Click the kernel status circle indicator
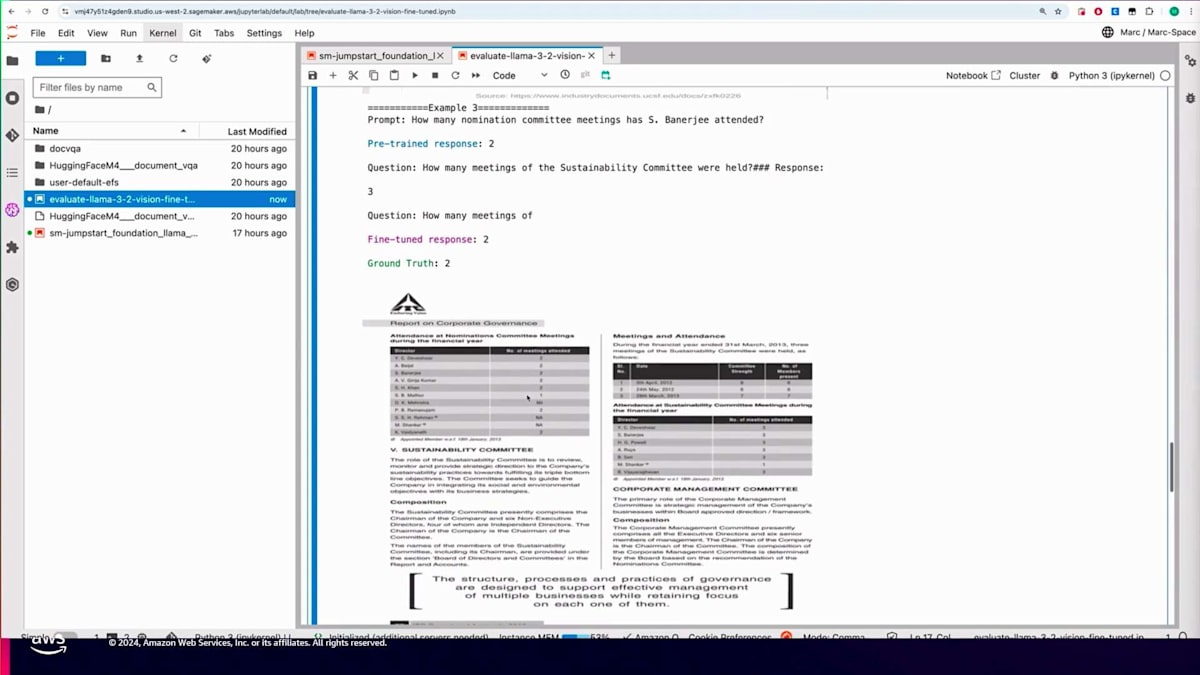The height and width of the screenshot is (675, 1200). point(1165,75)
